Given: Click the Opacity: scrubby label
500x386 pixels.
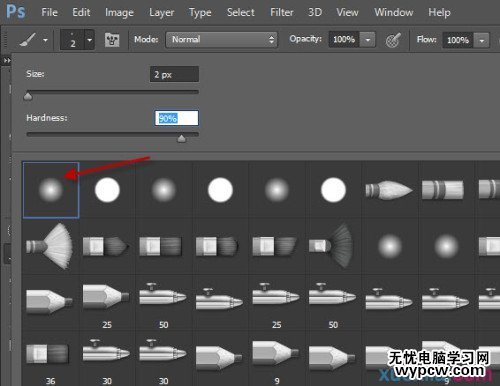Looking at the screenshot, I should [305, 39].
